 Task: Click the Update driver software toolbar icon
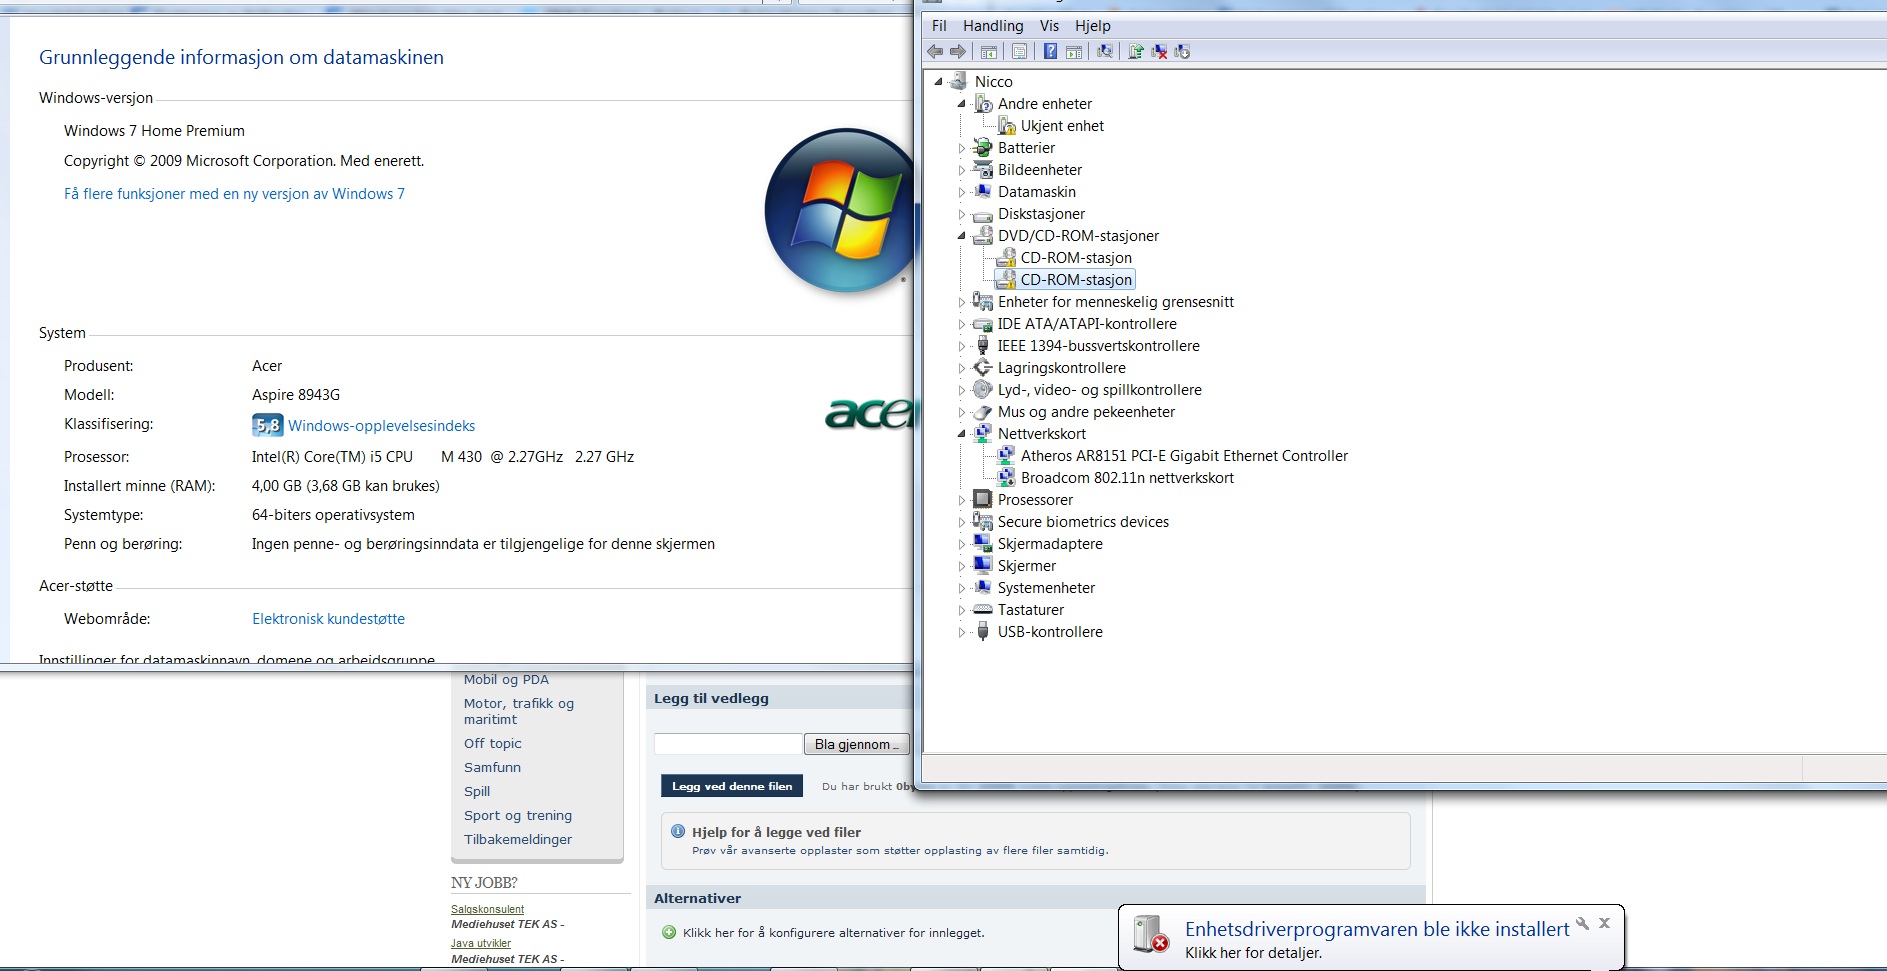[1136, 51]
